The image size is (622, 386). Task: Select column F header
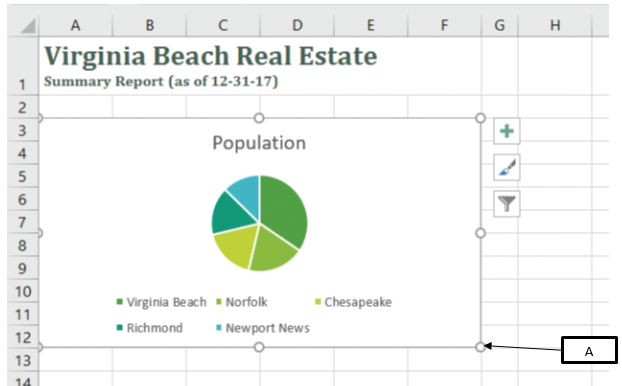[444, 25]
